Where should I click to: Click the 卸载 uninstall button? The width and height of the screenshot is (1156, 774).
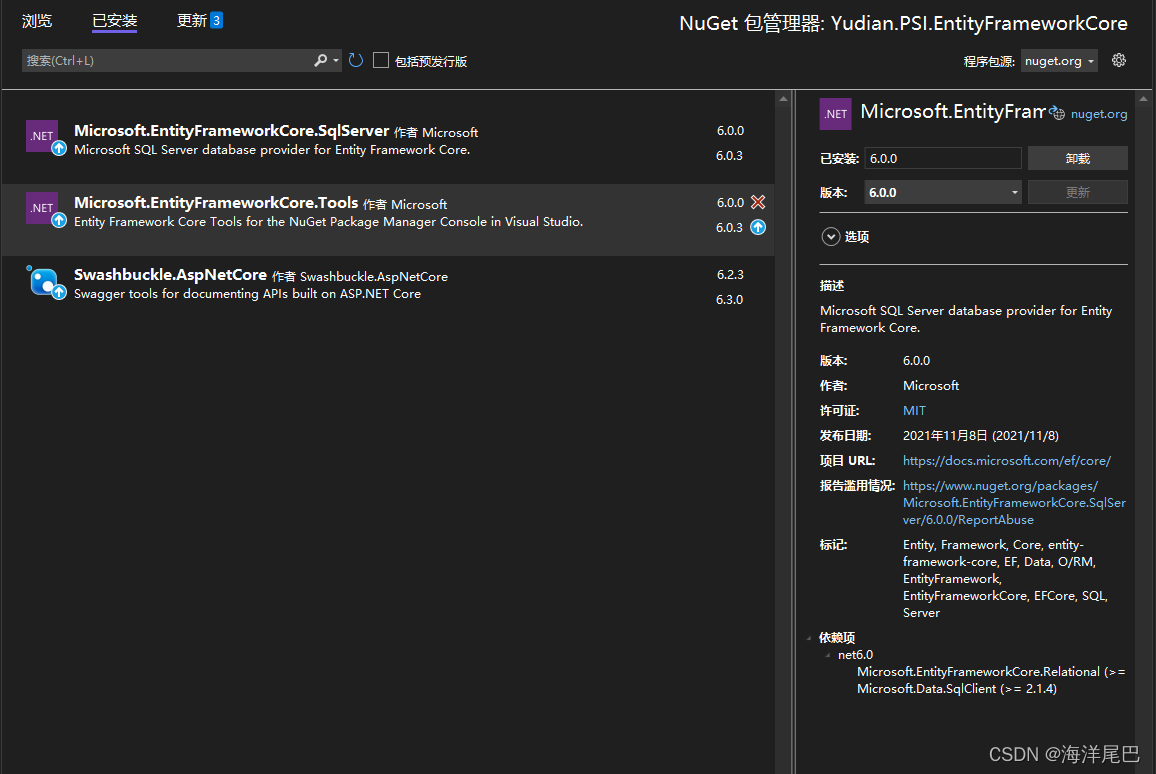pos(1077,158)
